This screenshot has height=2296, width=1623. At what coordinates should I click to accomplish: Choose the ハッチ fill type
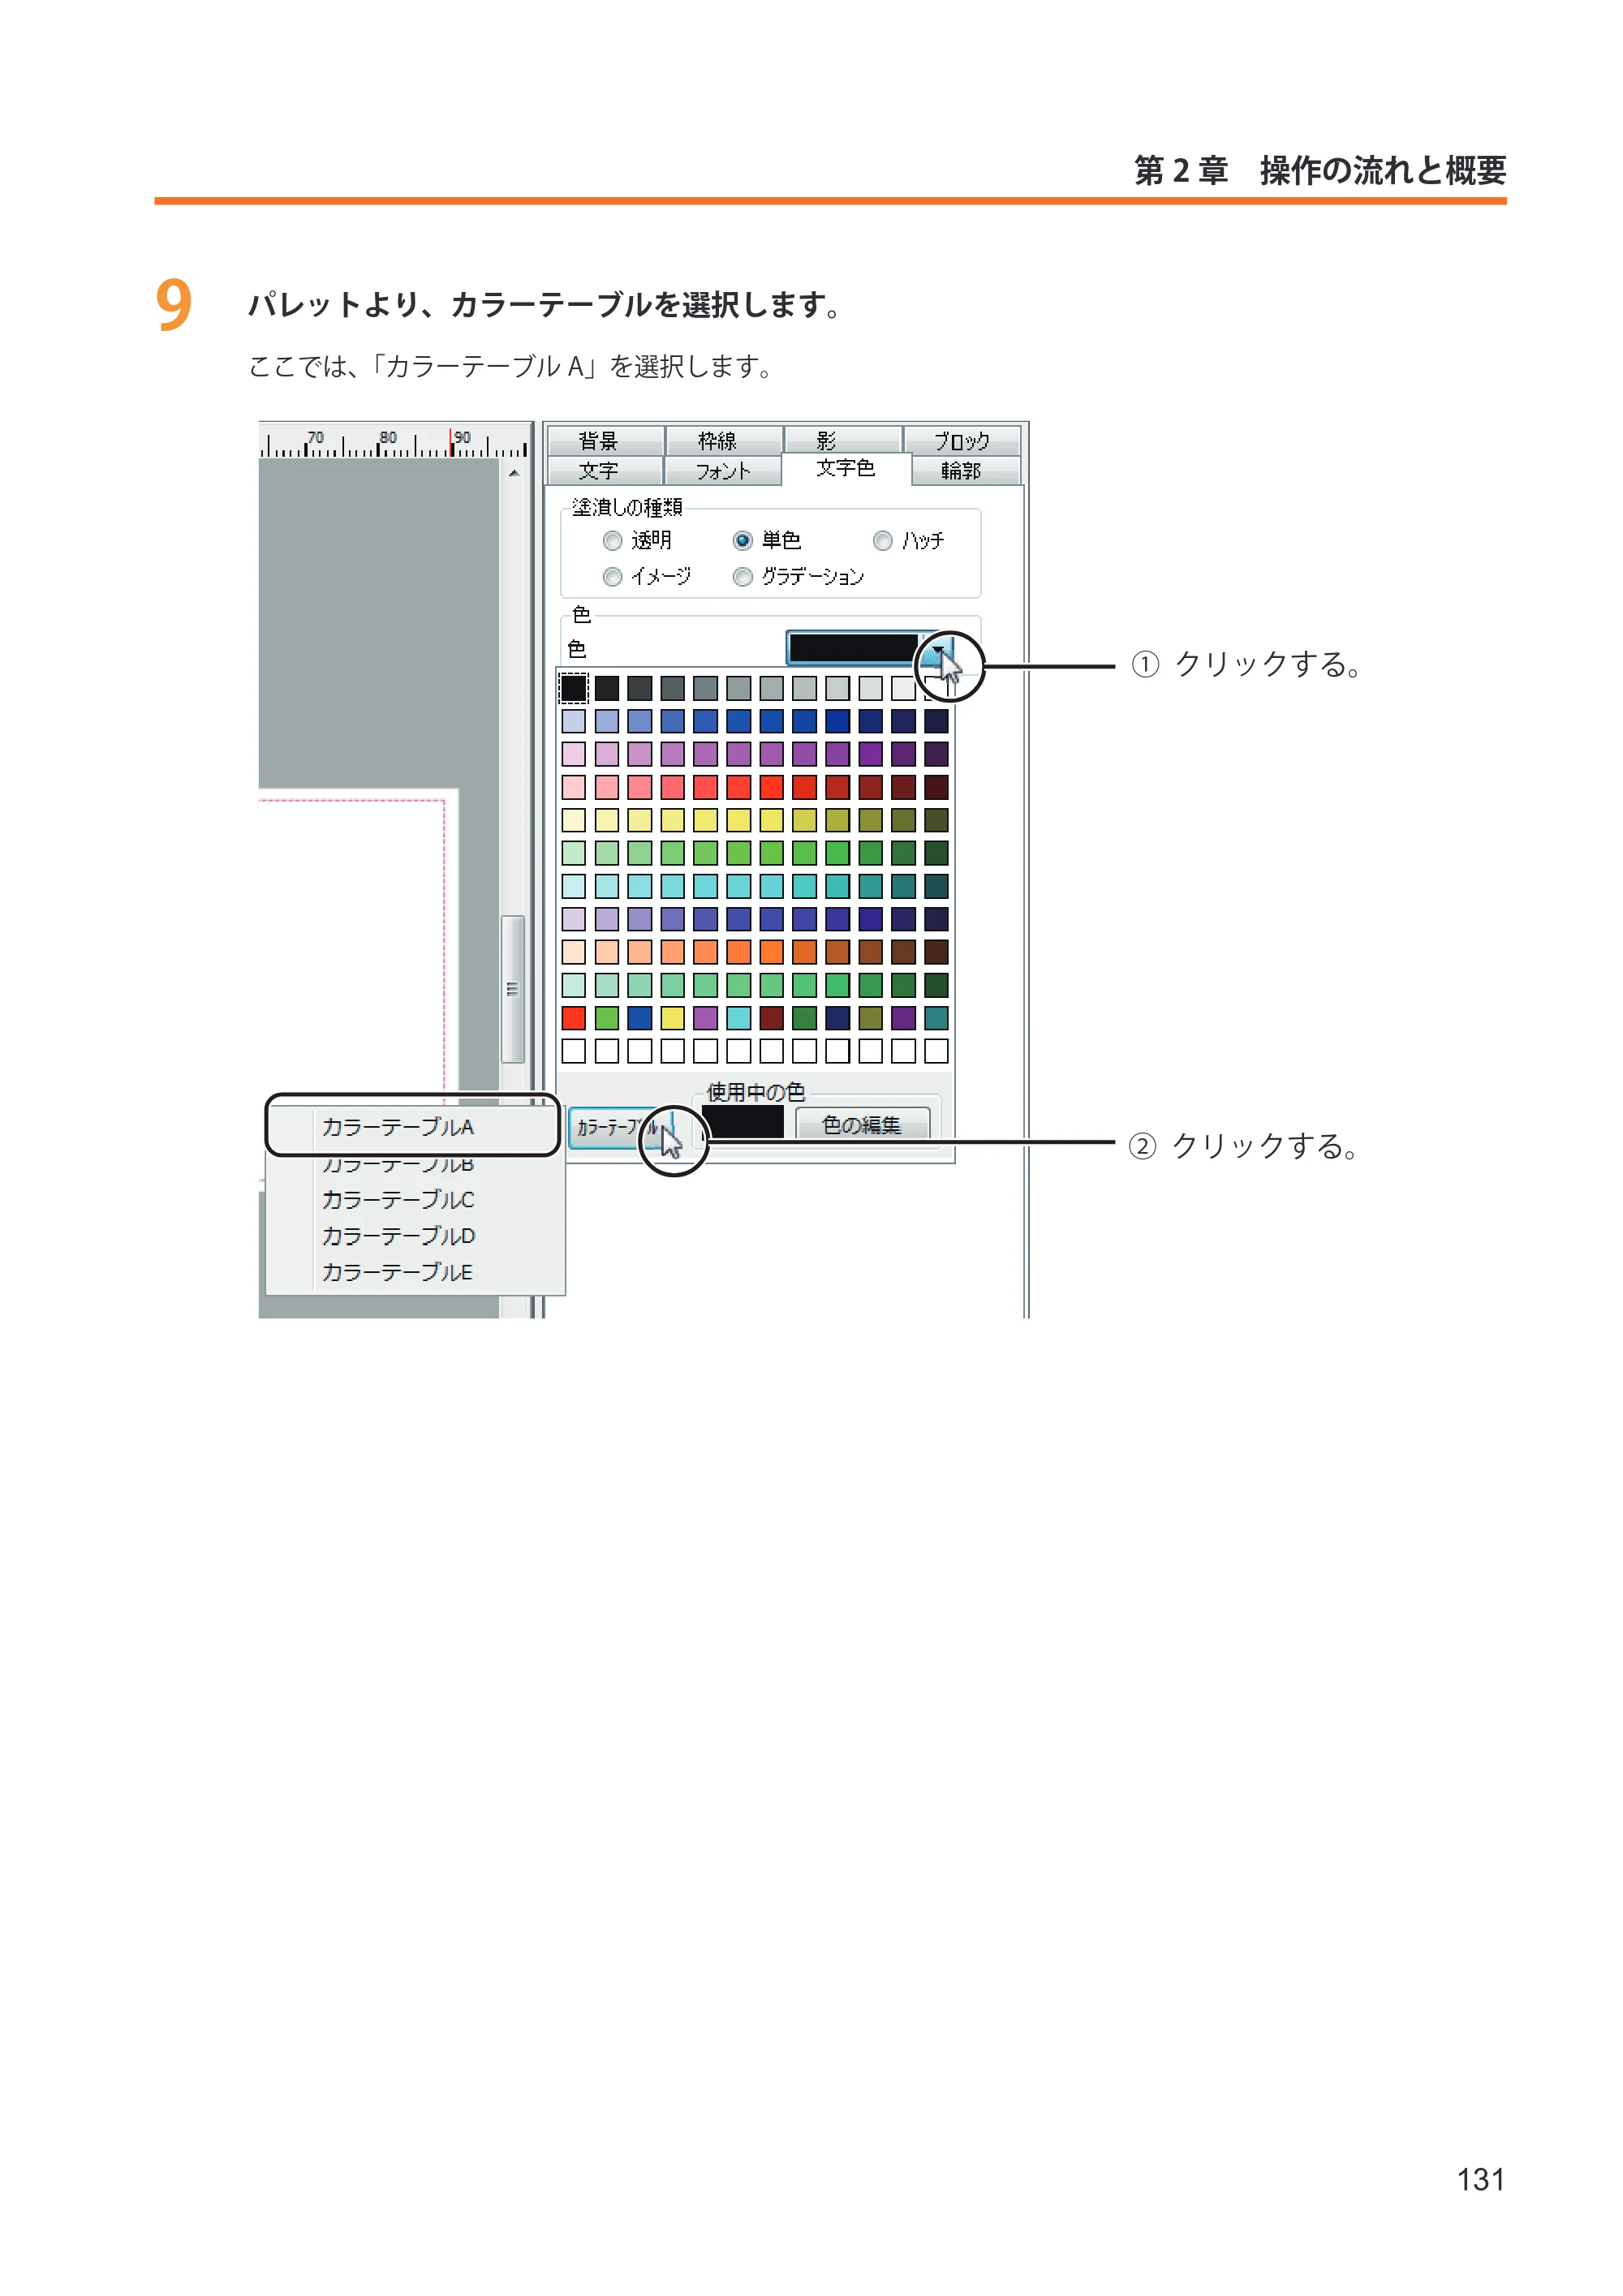click(x=882, y=541)
